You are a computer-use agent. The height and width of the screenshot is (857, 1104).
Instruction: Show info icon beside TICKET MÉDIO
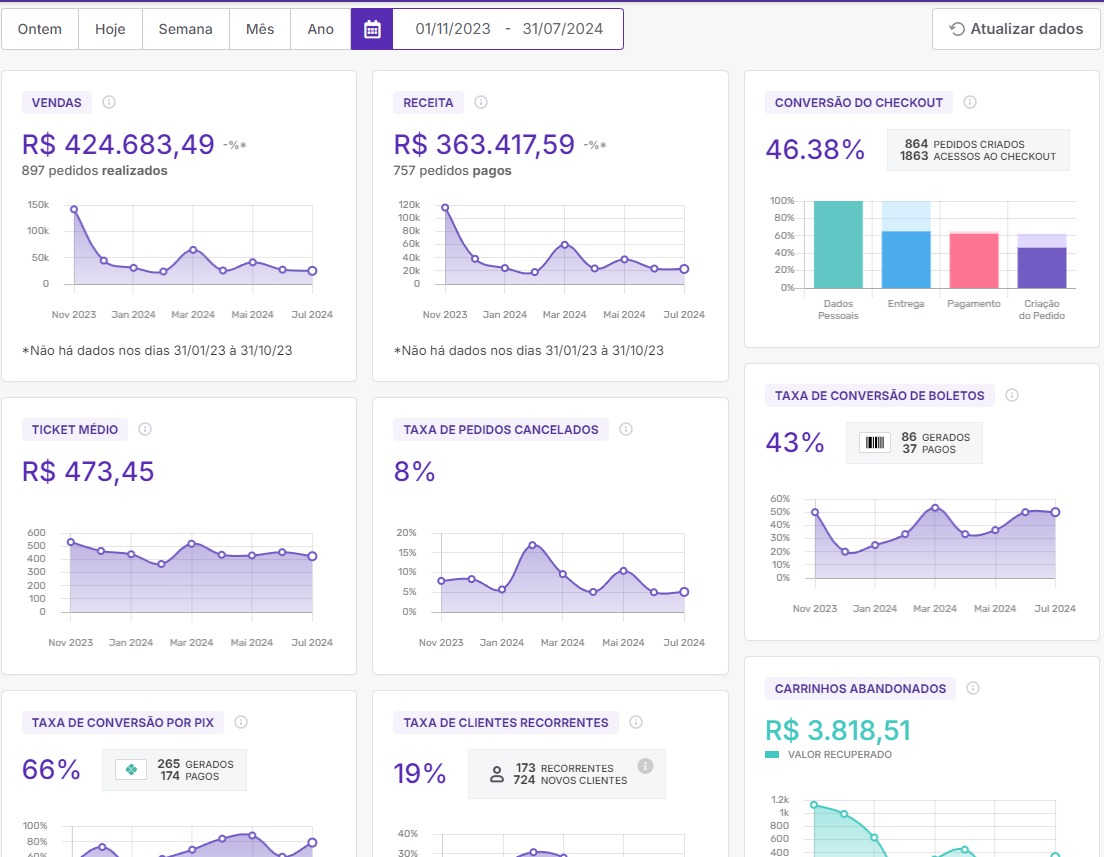pos(145,429)
